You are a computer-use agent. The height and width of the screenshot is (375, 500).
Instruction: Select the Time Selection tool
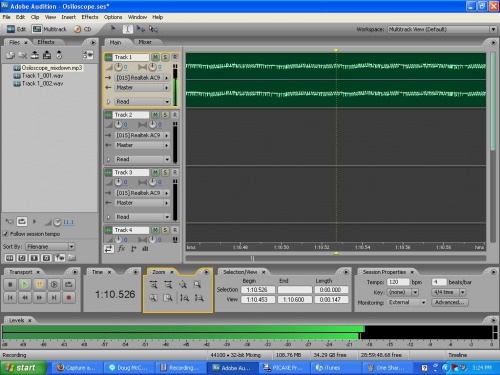(x=127, y=29)
